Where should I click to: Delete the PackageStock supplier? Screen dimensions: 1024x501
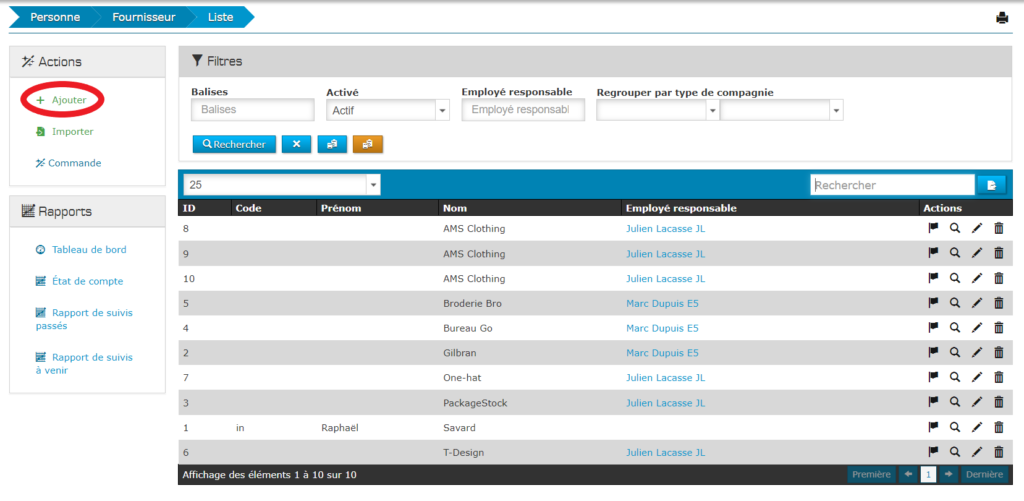pyautogui.click(x=998, y=402)
